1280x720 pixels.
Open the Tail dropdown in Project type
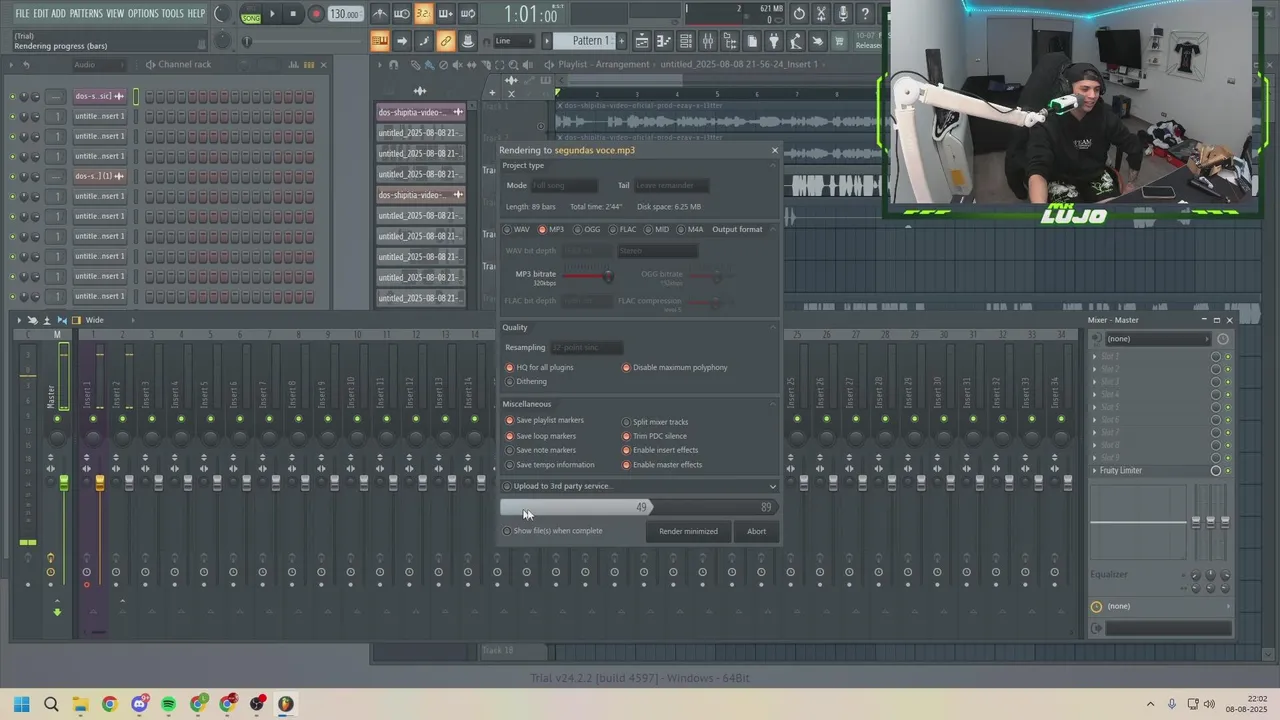pos(671,186)
